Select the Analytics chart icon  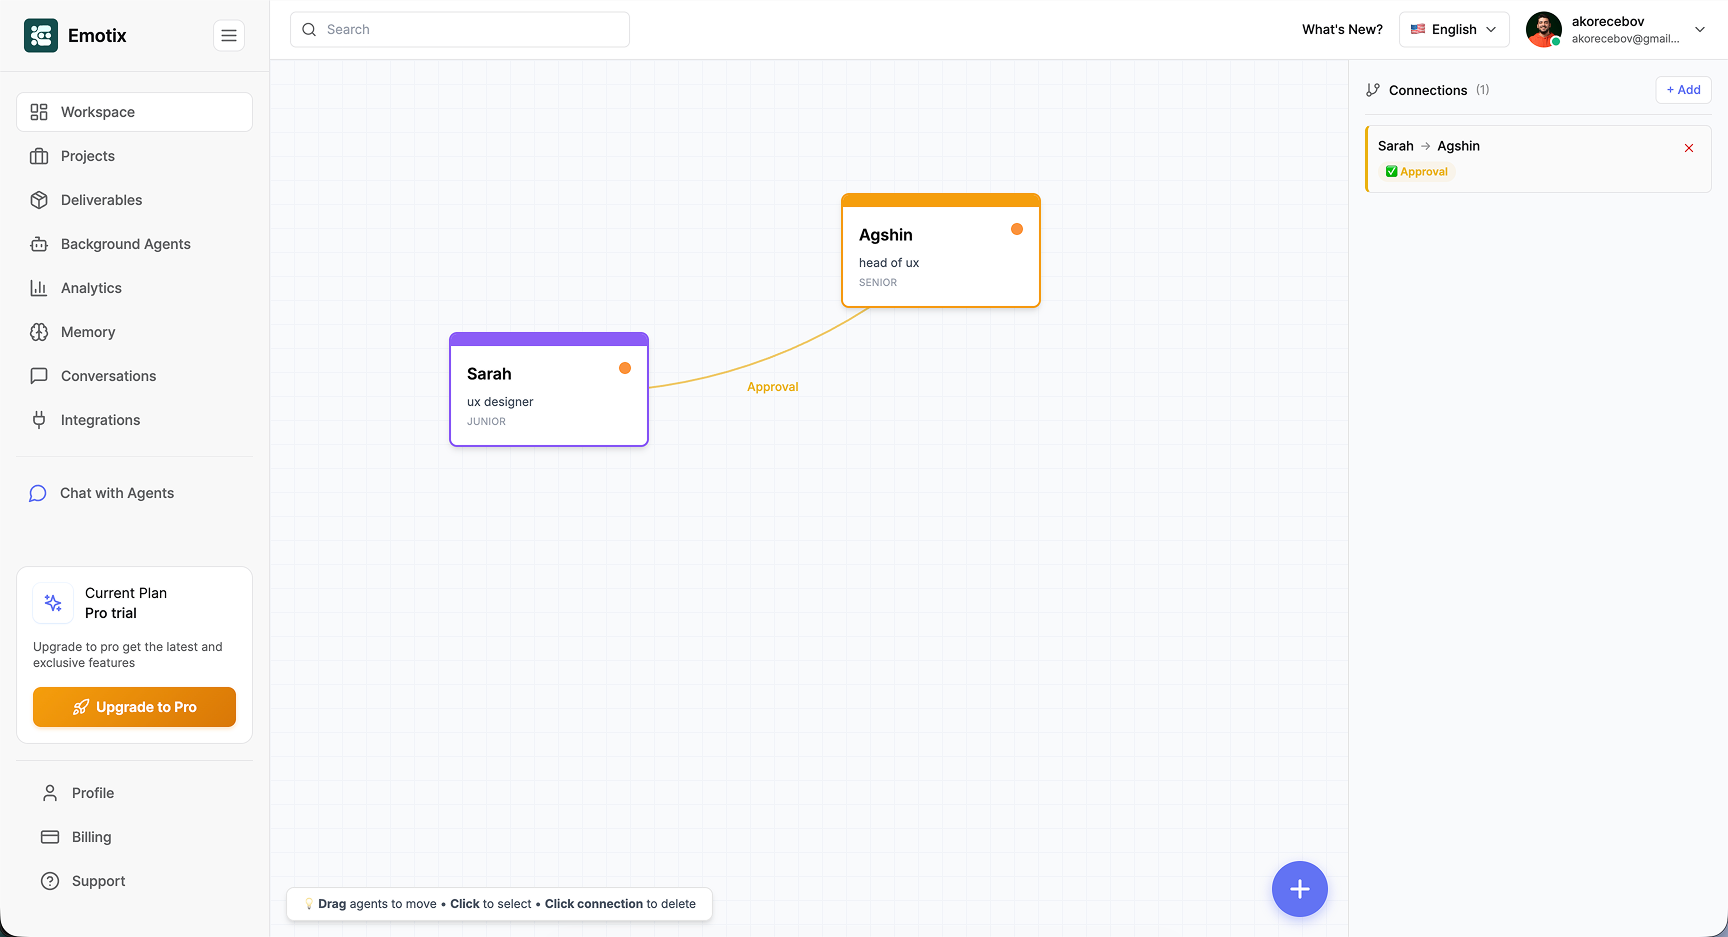tap(39, 288)
